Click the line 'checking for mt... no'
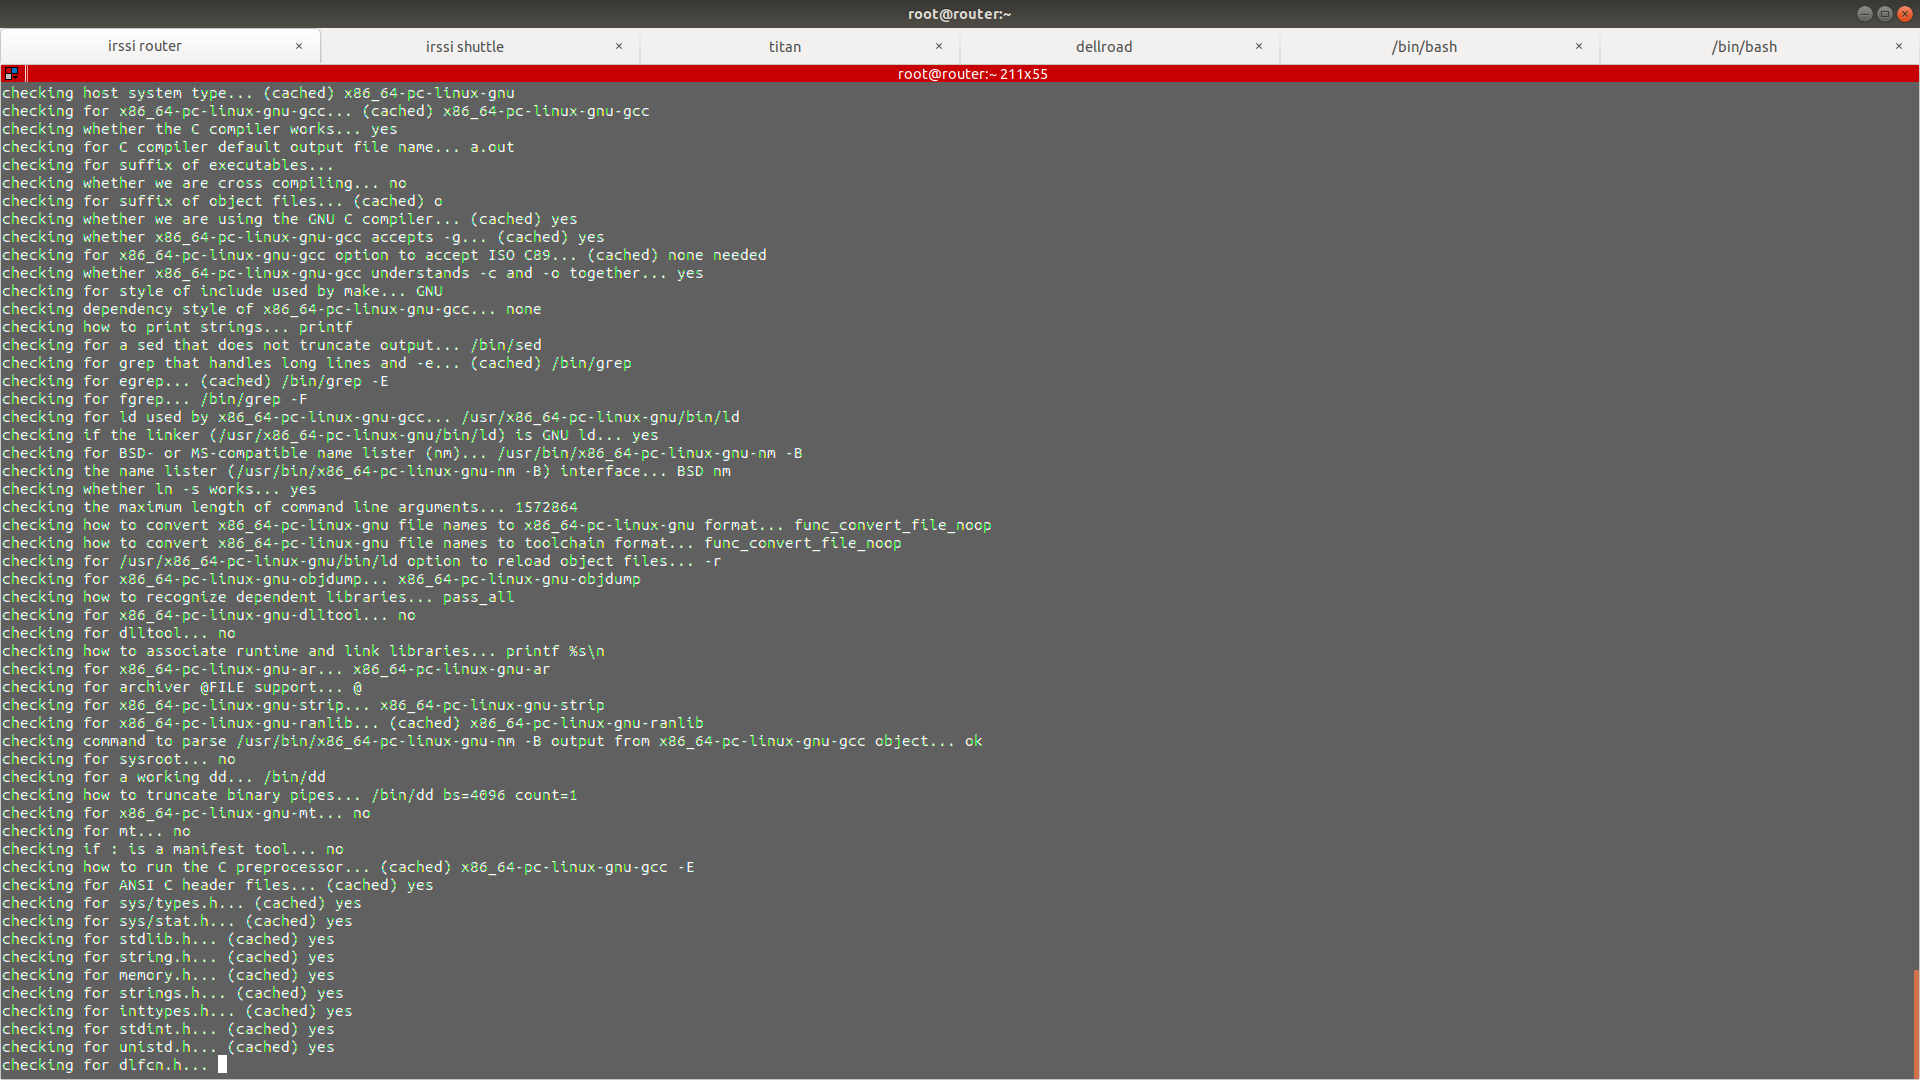The image size is (1920, 1080). tap(96, 831)
